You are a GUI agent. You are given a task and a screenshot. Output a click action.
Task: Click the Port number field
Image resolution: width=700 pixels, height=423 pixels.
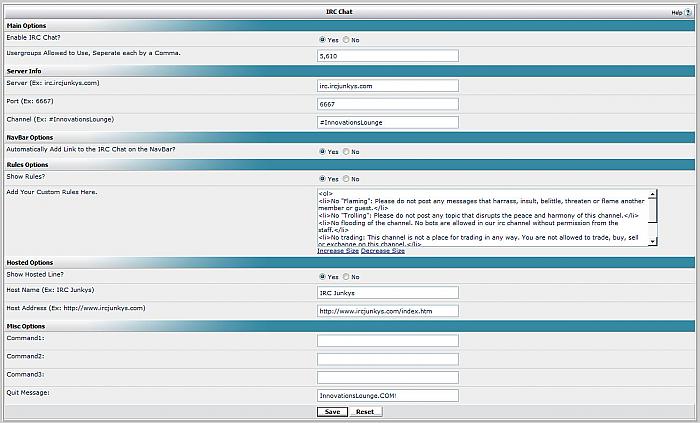point(387,104)
